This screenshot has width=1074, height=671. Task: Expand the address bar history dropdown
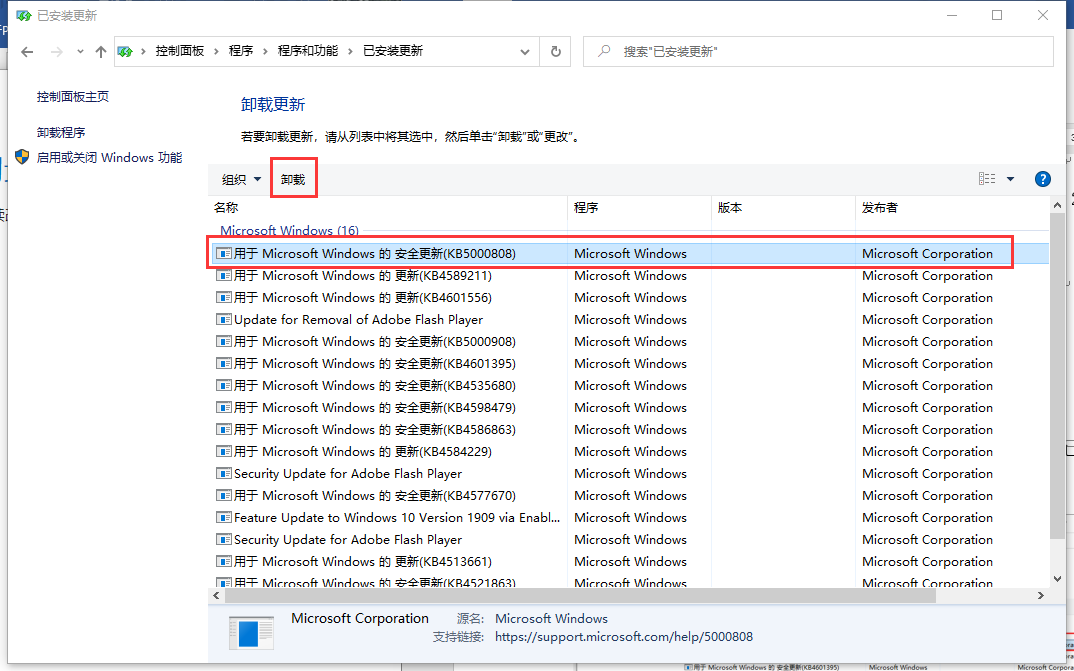(525, 52)
